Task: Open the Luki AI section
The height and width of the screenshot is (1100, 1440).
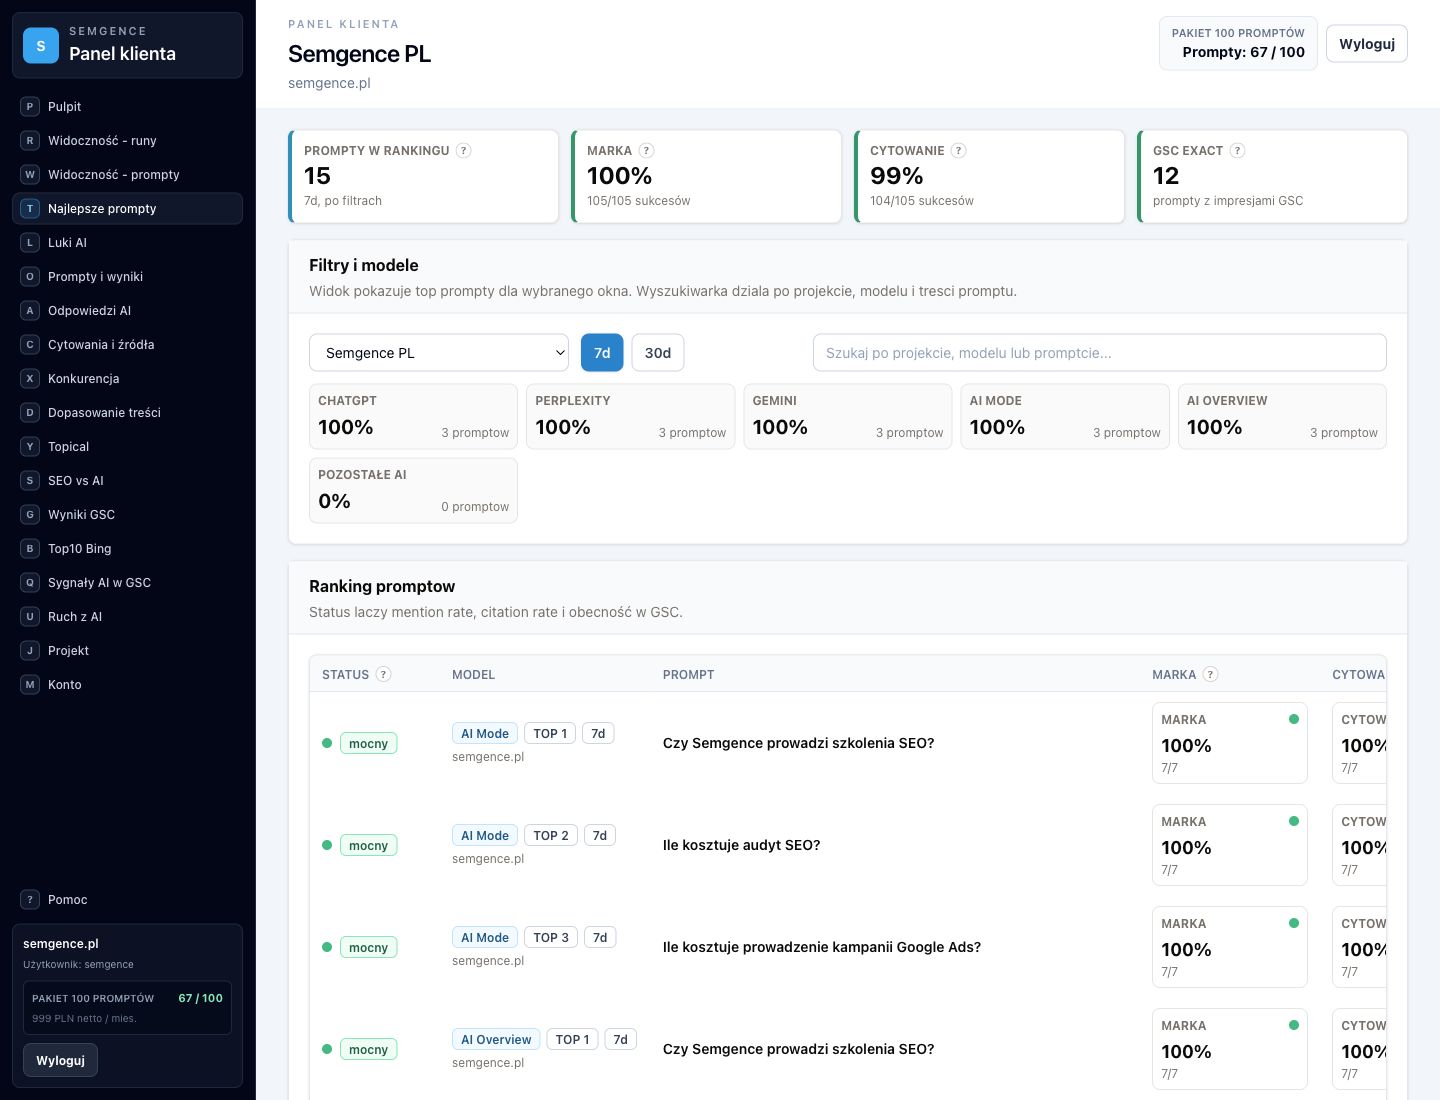Action: pos(127,242)
